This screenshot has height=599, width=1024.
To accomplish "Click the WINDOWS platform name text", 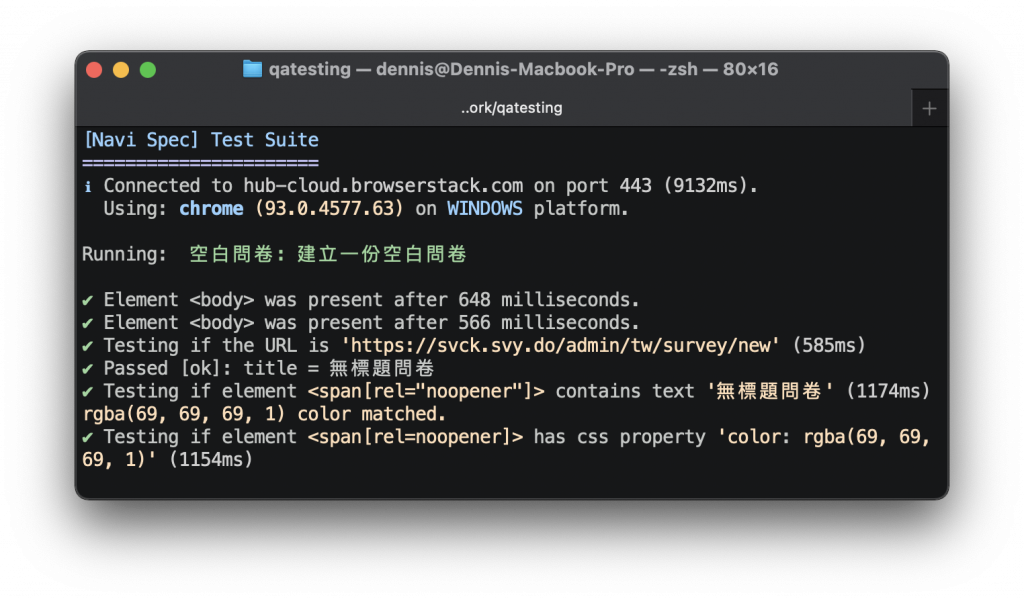I will point(485,208).
